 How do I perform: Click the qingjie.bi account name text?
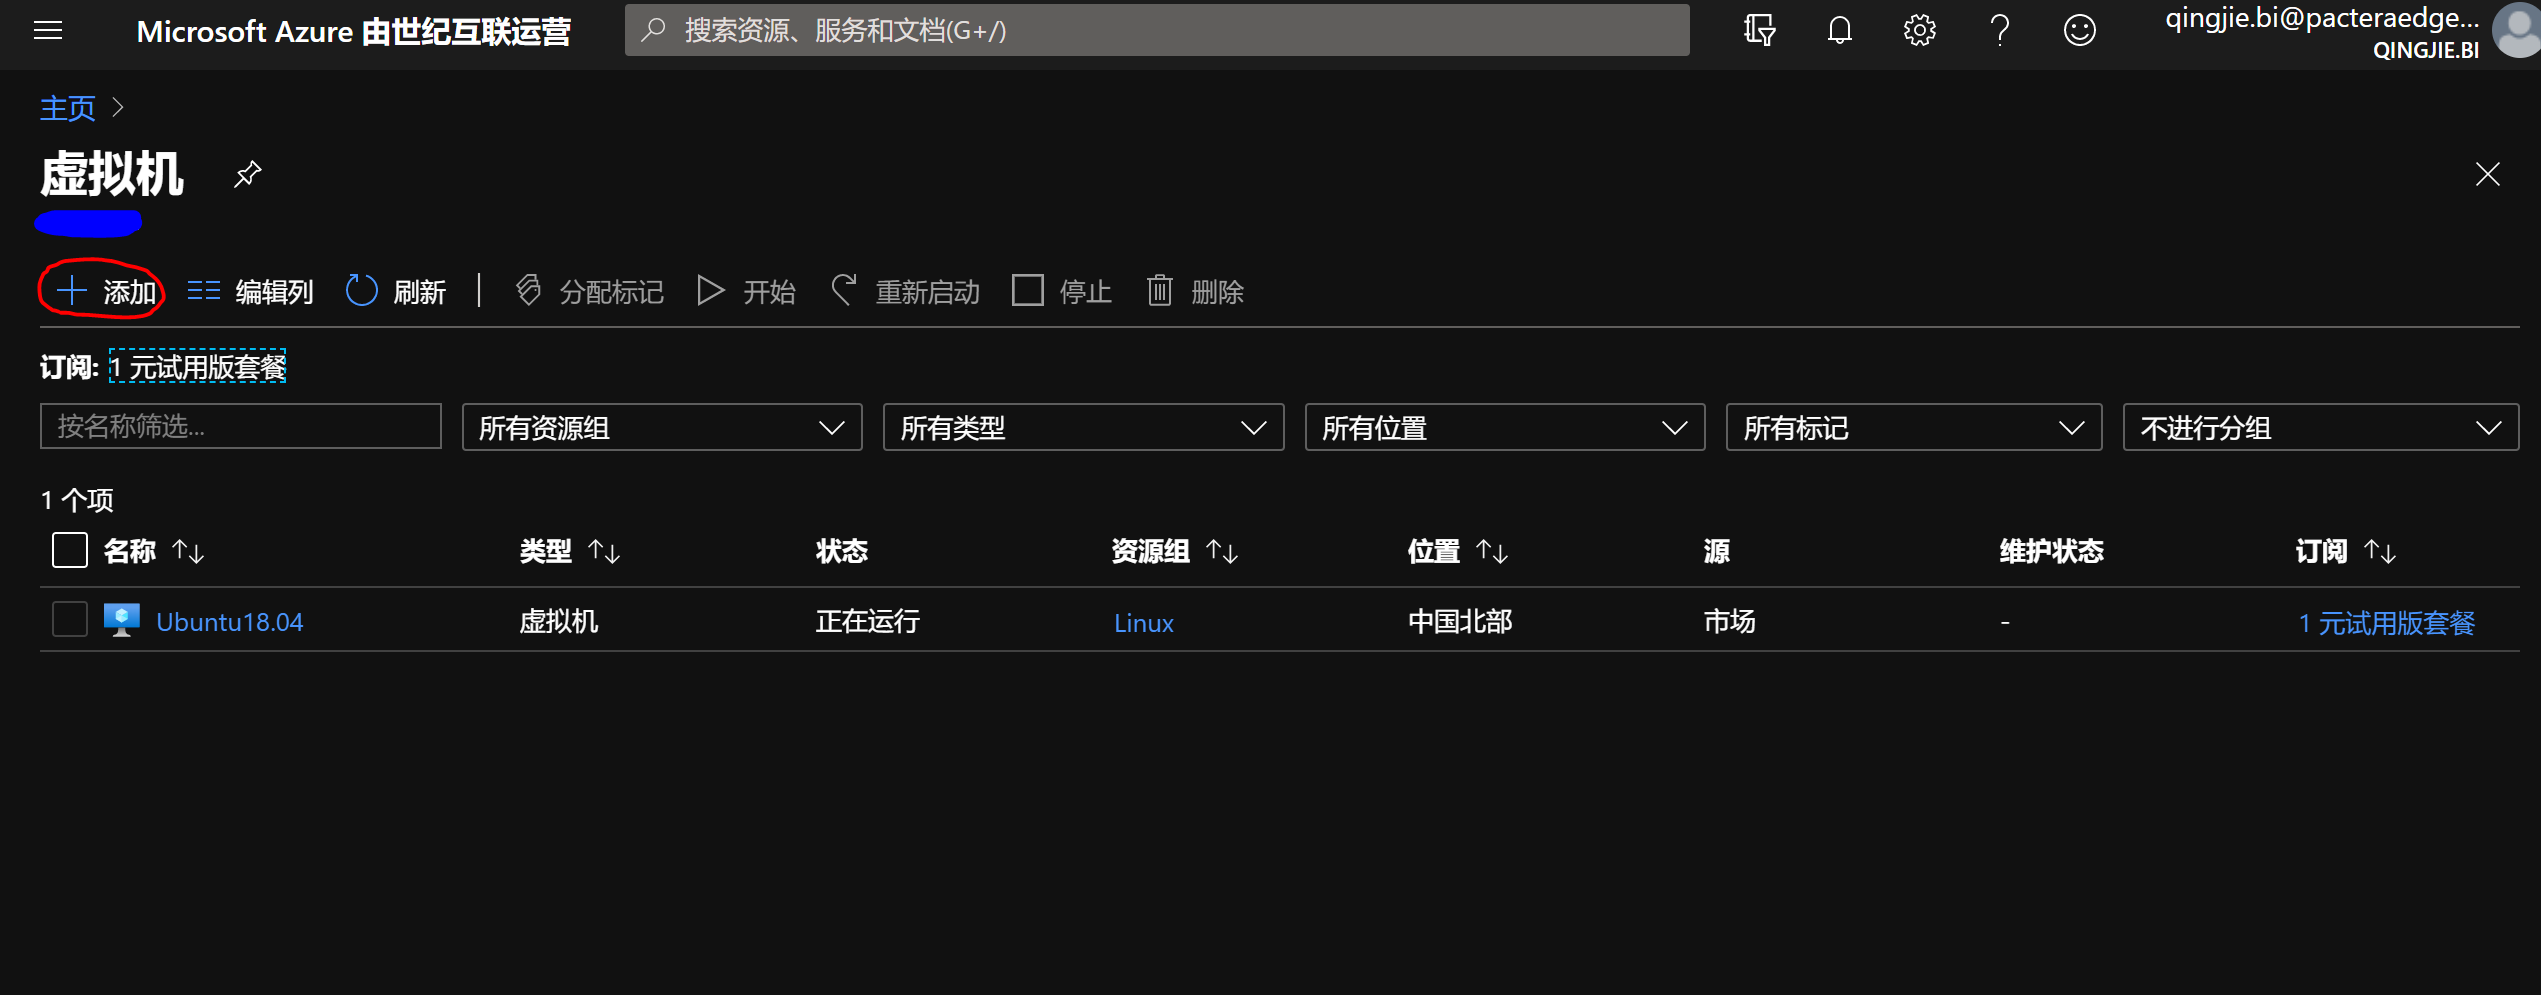[x=2322, y=18]
